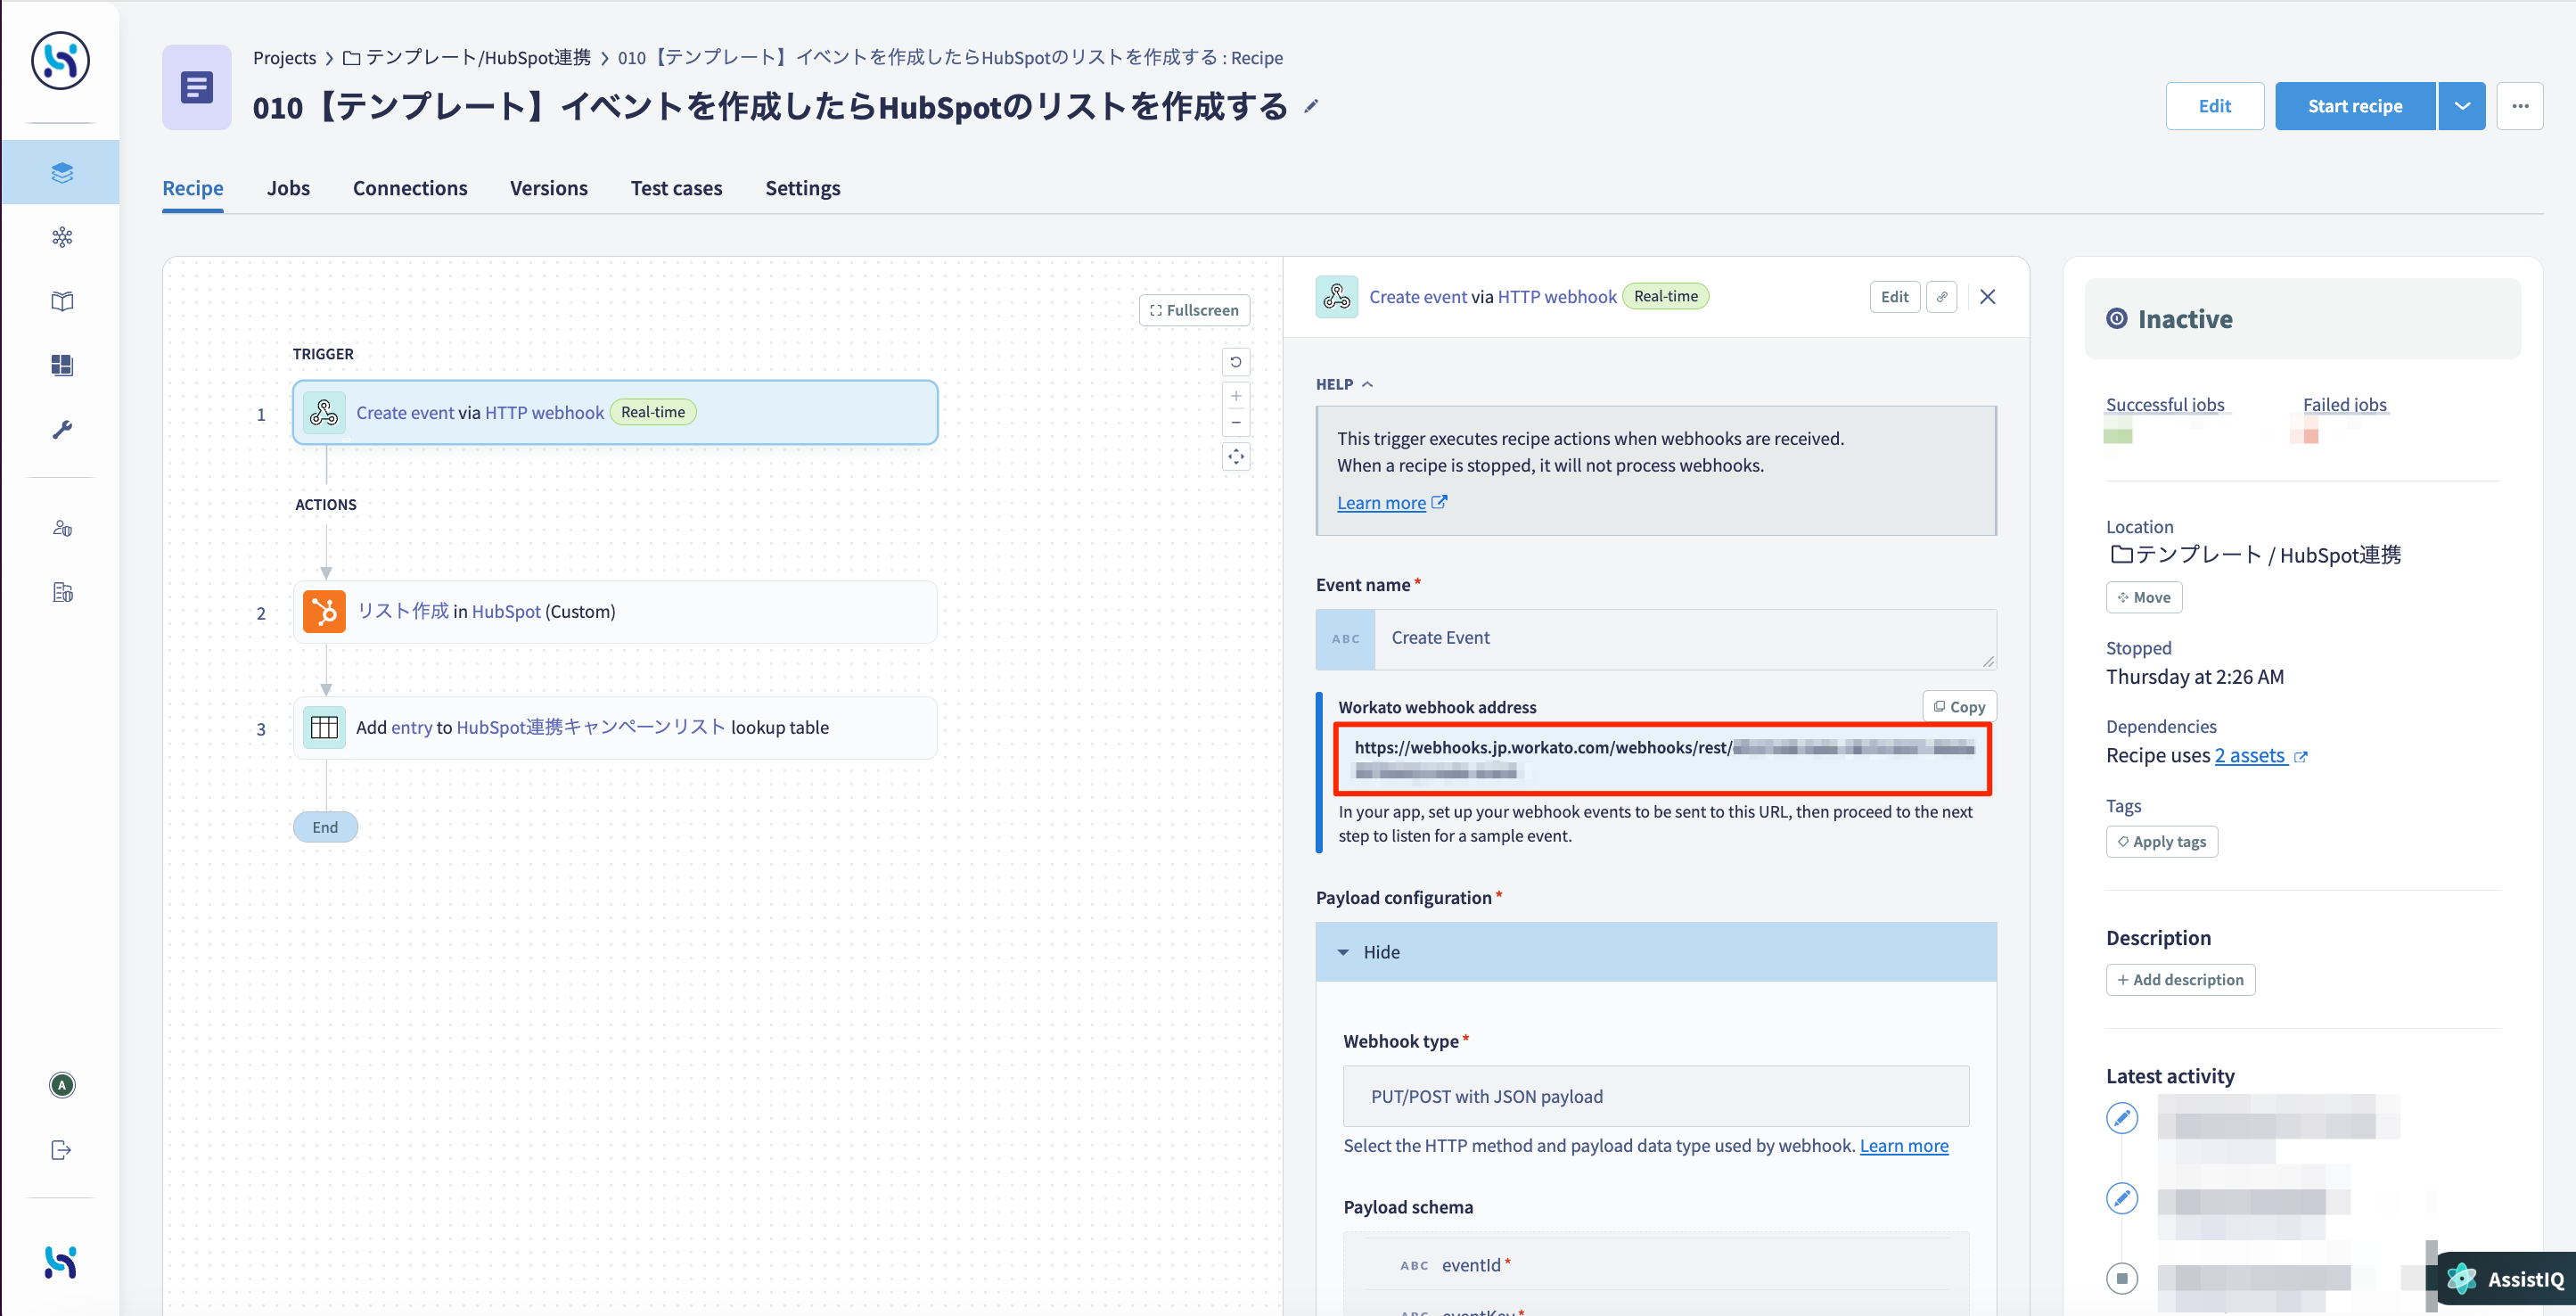Open the Settings tab
Viewport: 2576px width, 1316px height.
click(803, 188)
